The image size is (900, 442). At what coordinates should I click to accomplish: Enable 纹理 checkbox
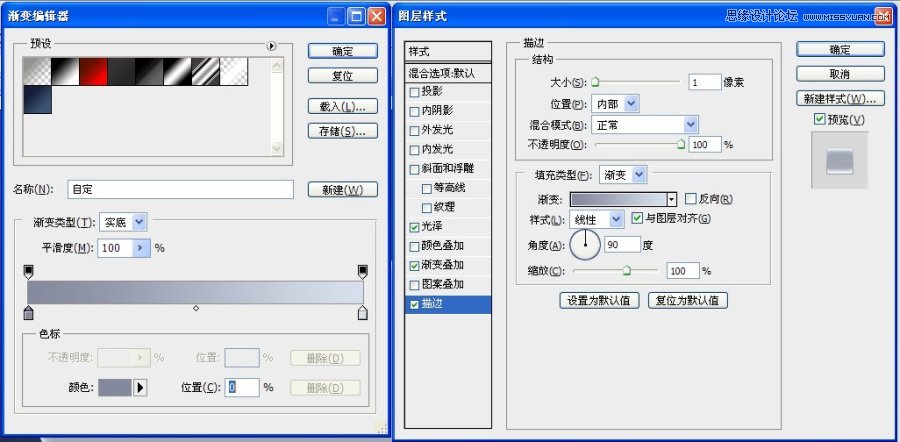click(426, 208)
